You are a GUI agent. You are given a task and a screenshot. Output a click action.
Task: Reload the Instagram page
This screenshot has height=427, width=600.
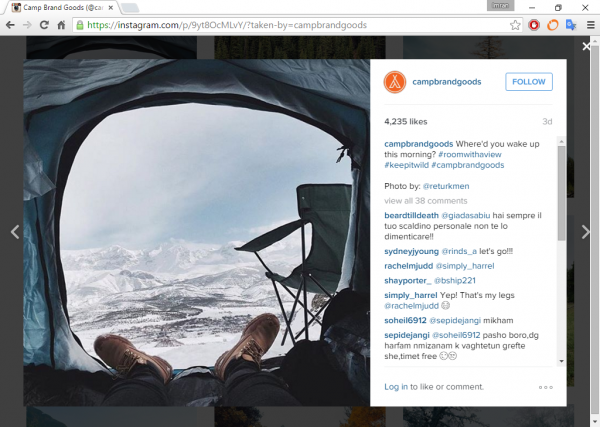click(44, 25)
